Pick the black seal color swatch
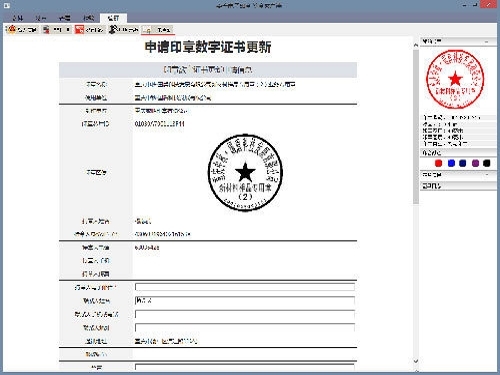500x375 pixels. click(x=487, y=163)
